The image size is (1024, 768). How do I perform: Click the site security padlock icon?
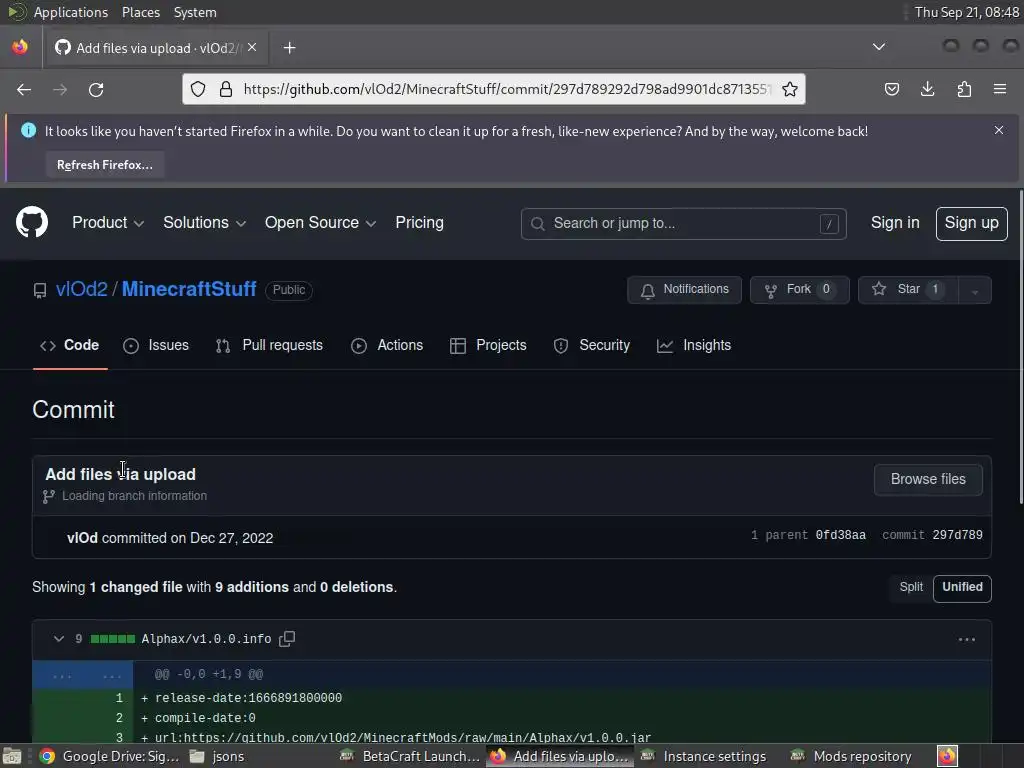226,89
